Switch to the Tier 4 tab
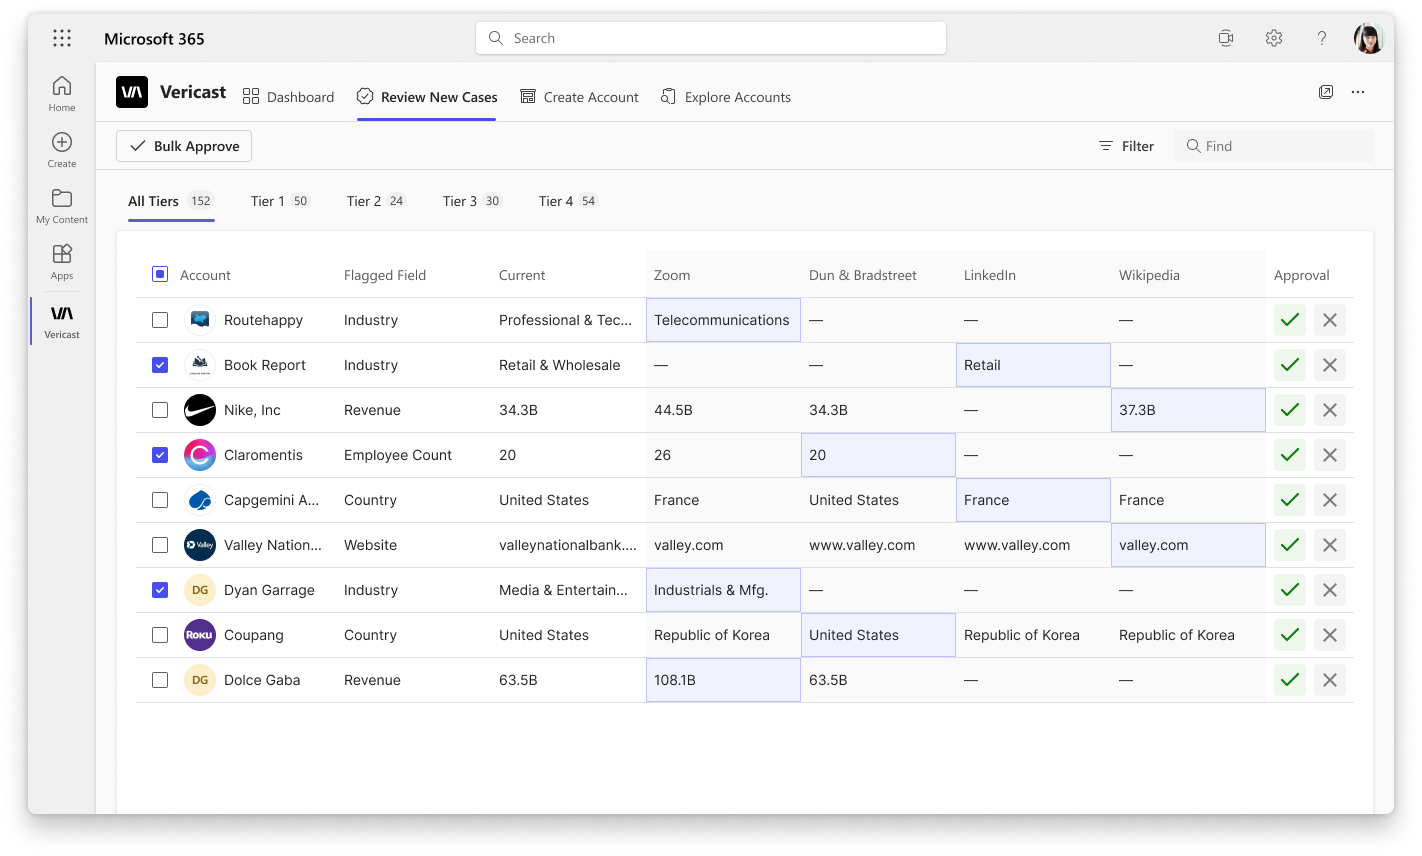Image resolution: width=1422 pixels, height=856 pixels. coord(568,201)
